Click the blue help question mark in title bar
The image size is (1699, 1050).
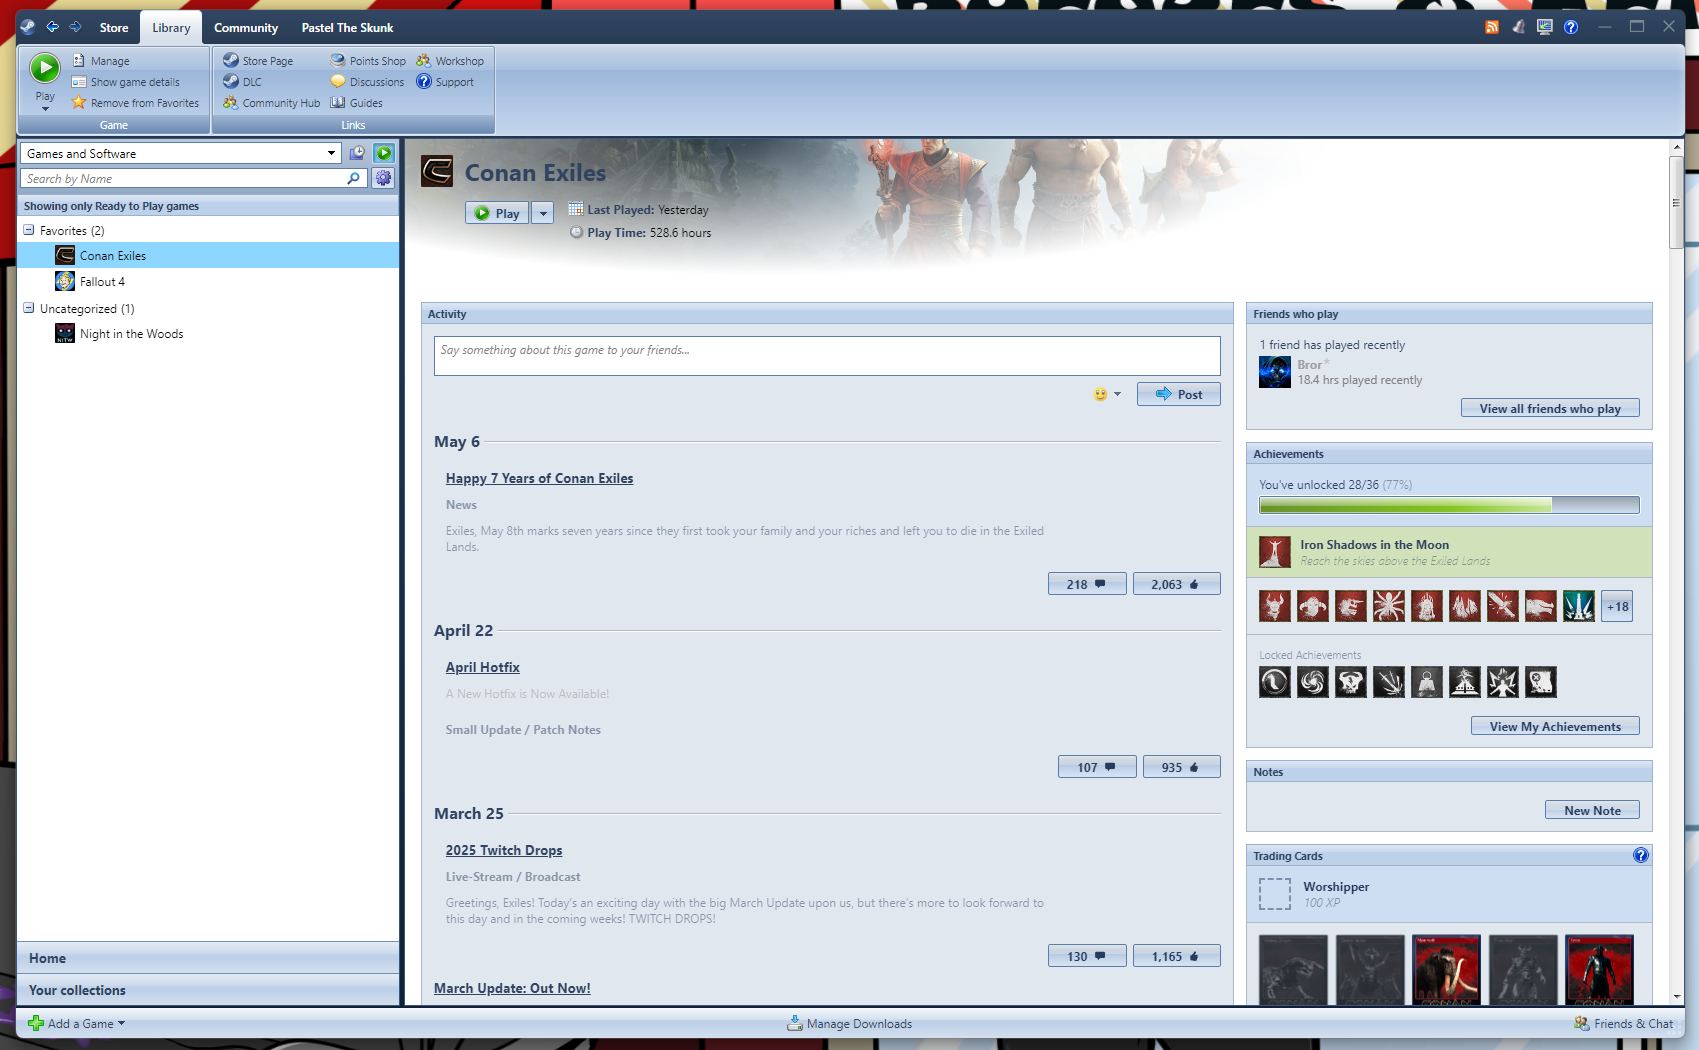(1571, 27)
